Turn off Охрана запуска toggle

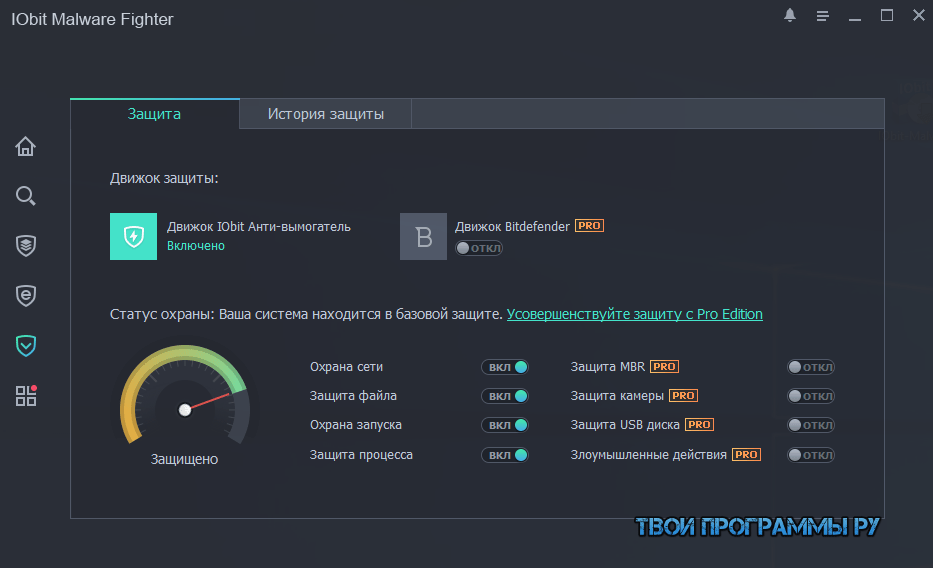click(x=505, y=425)
